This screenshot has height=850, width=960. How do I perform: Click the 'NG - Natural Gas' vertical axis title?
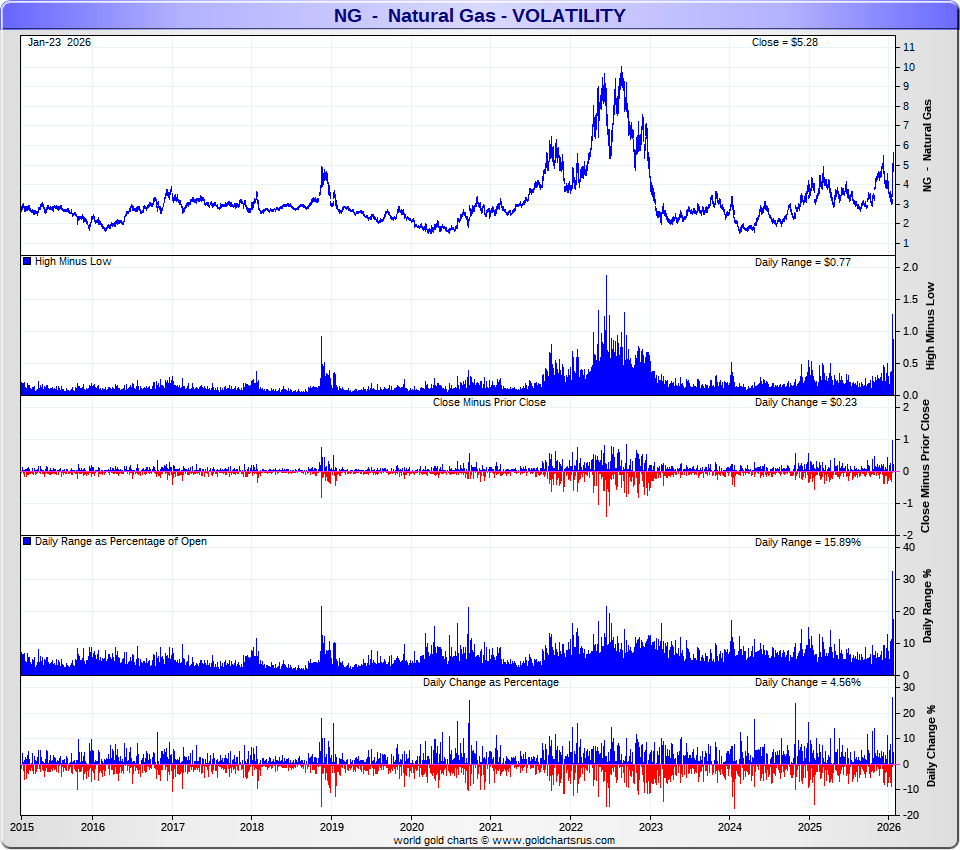point(927,145)
